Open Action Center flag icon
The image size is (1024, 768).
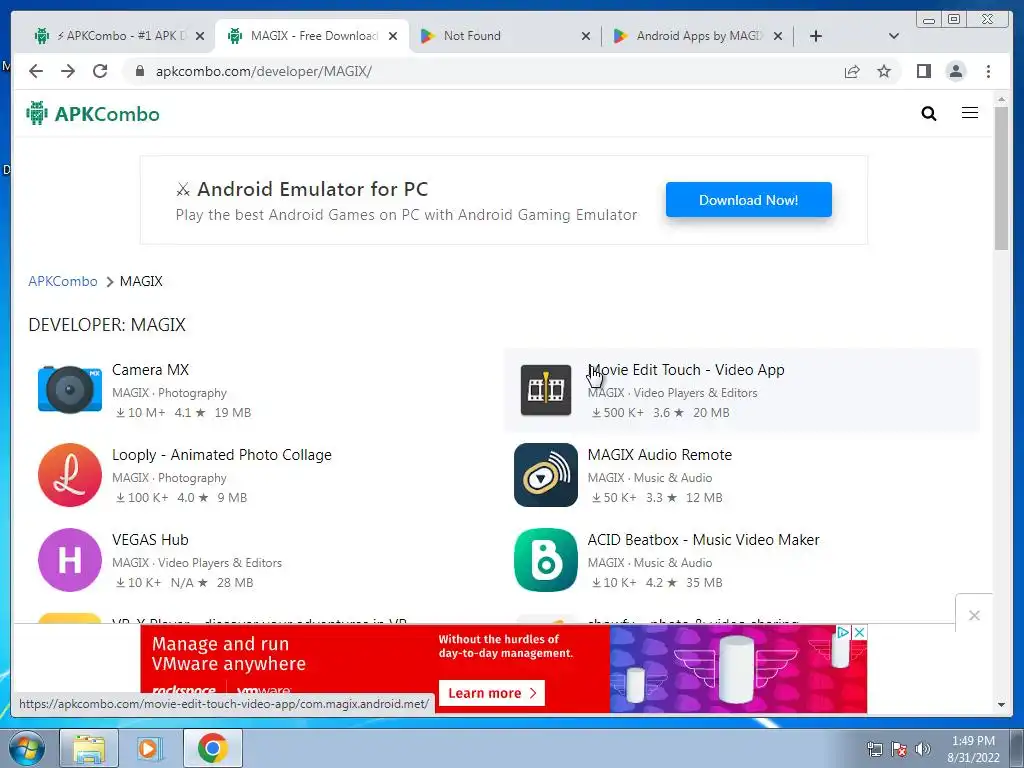click(899, 748)
